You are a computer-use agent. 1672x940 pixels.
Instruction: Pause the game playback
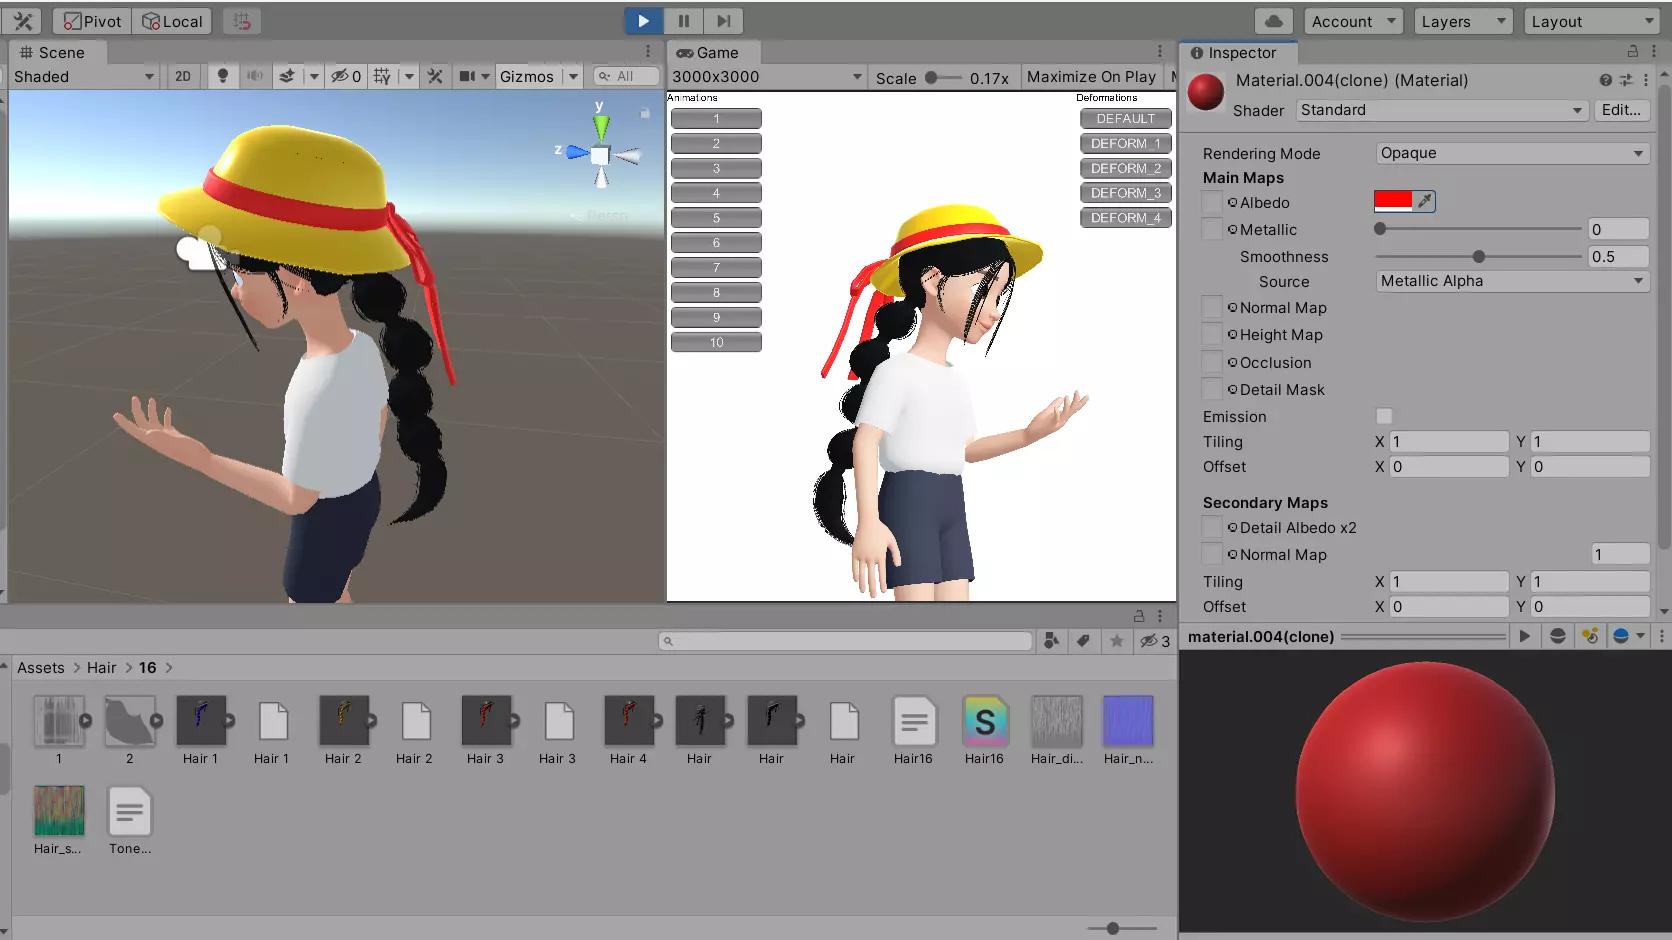tap(684, 21)
